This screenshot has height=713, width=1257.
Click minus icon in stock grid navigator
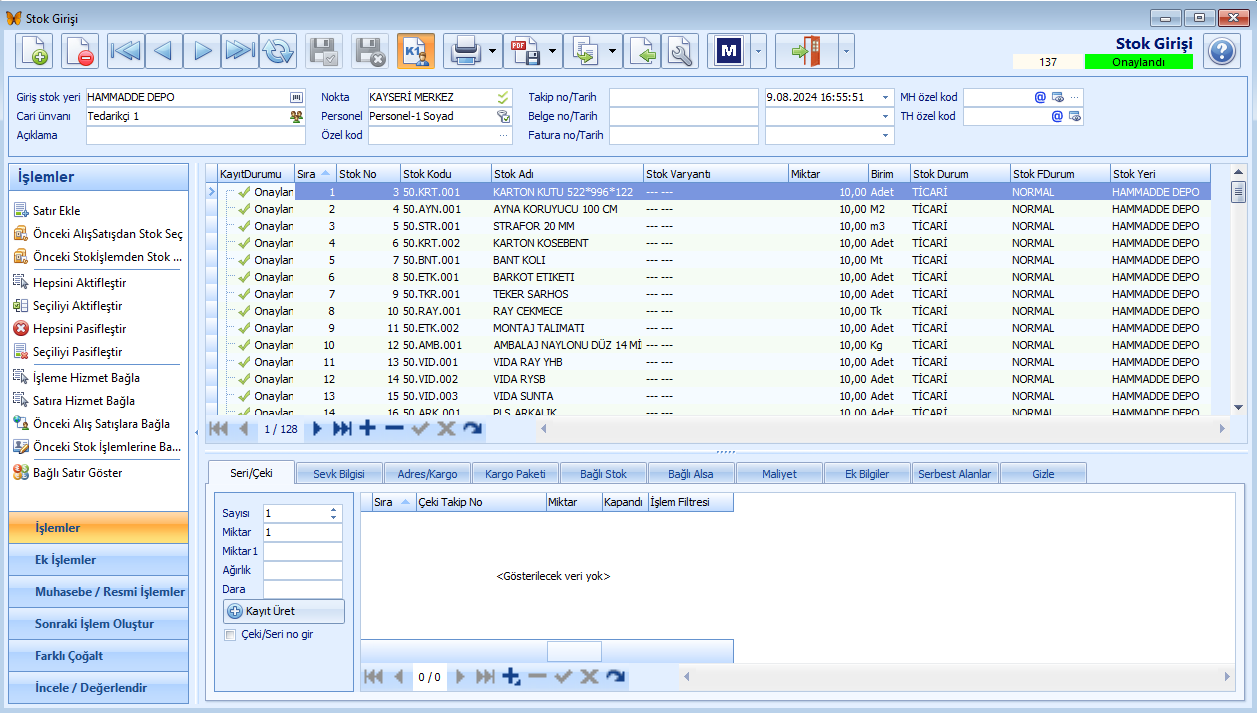pos(394,428)
